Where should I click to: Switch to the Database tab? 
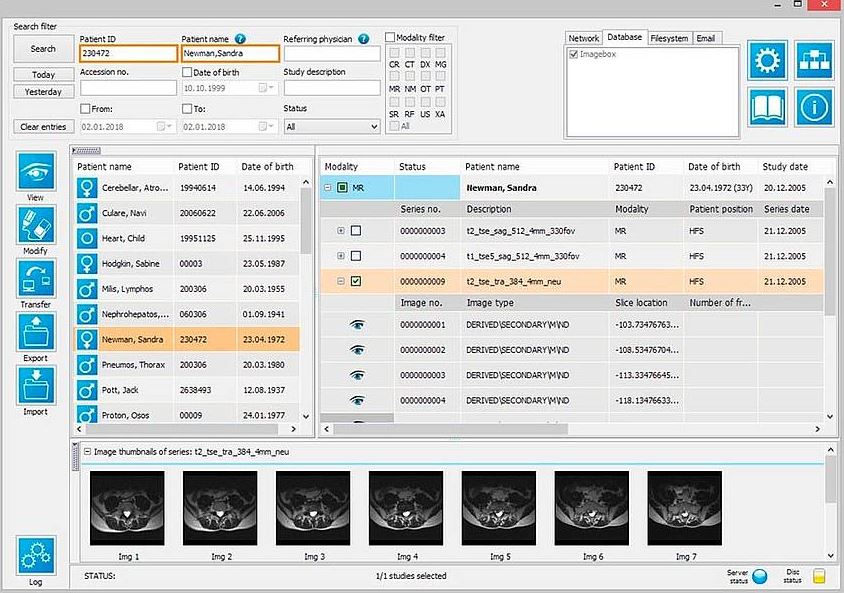[624, 37]
